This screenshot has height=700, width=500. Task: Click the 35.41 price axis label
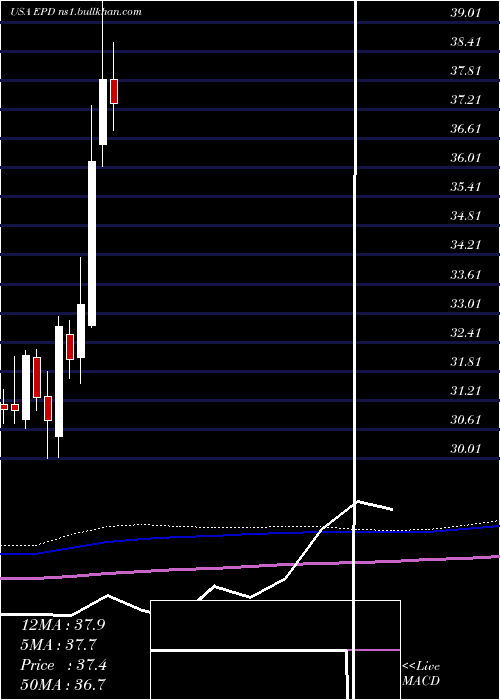[x=466, y=187]
